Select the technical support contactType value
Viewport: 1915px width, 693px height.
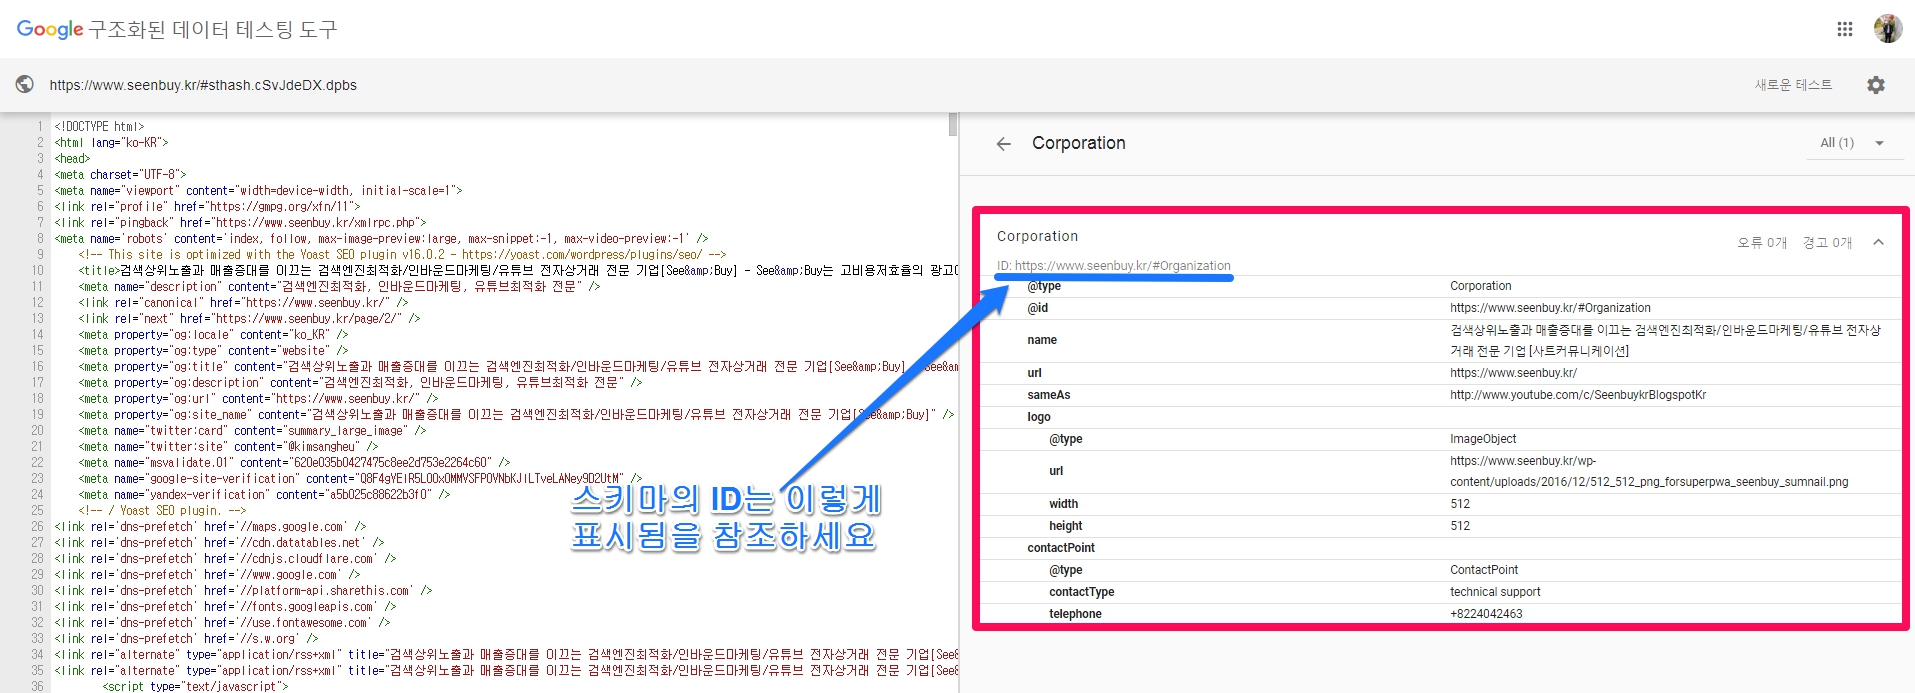1495,592
